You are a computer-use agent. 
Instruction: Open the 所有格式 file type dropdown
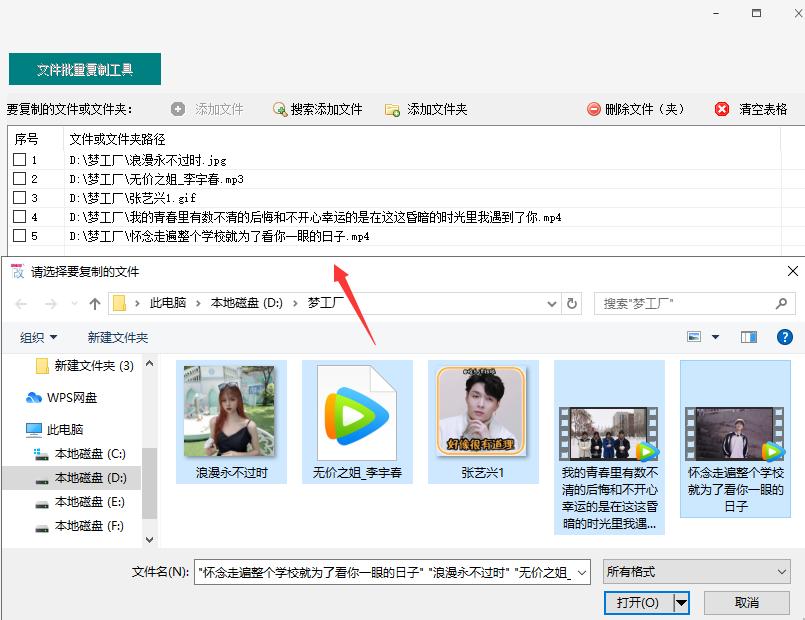point(695,572)
